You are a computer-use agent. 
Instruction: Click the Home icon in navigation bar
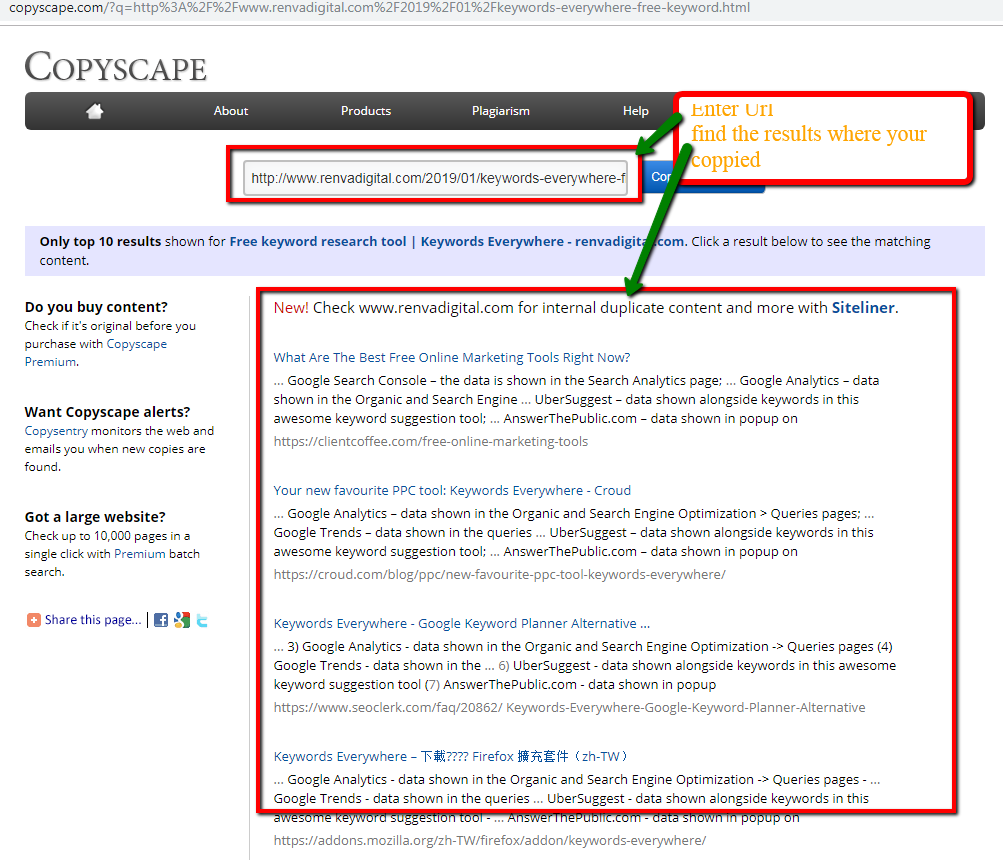click(x=95, y=111)
